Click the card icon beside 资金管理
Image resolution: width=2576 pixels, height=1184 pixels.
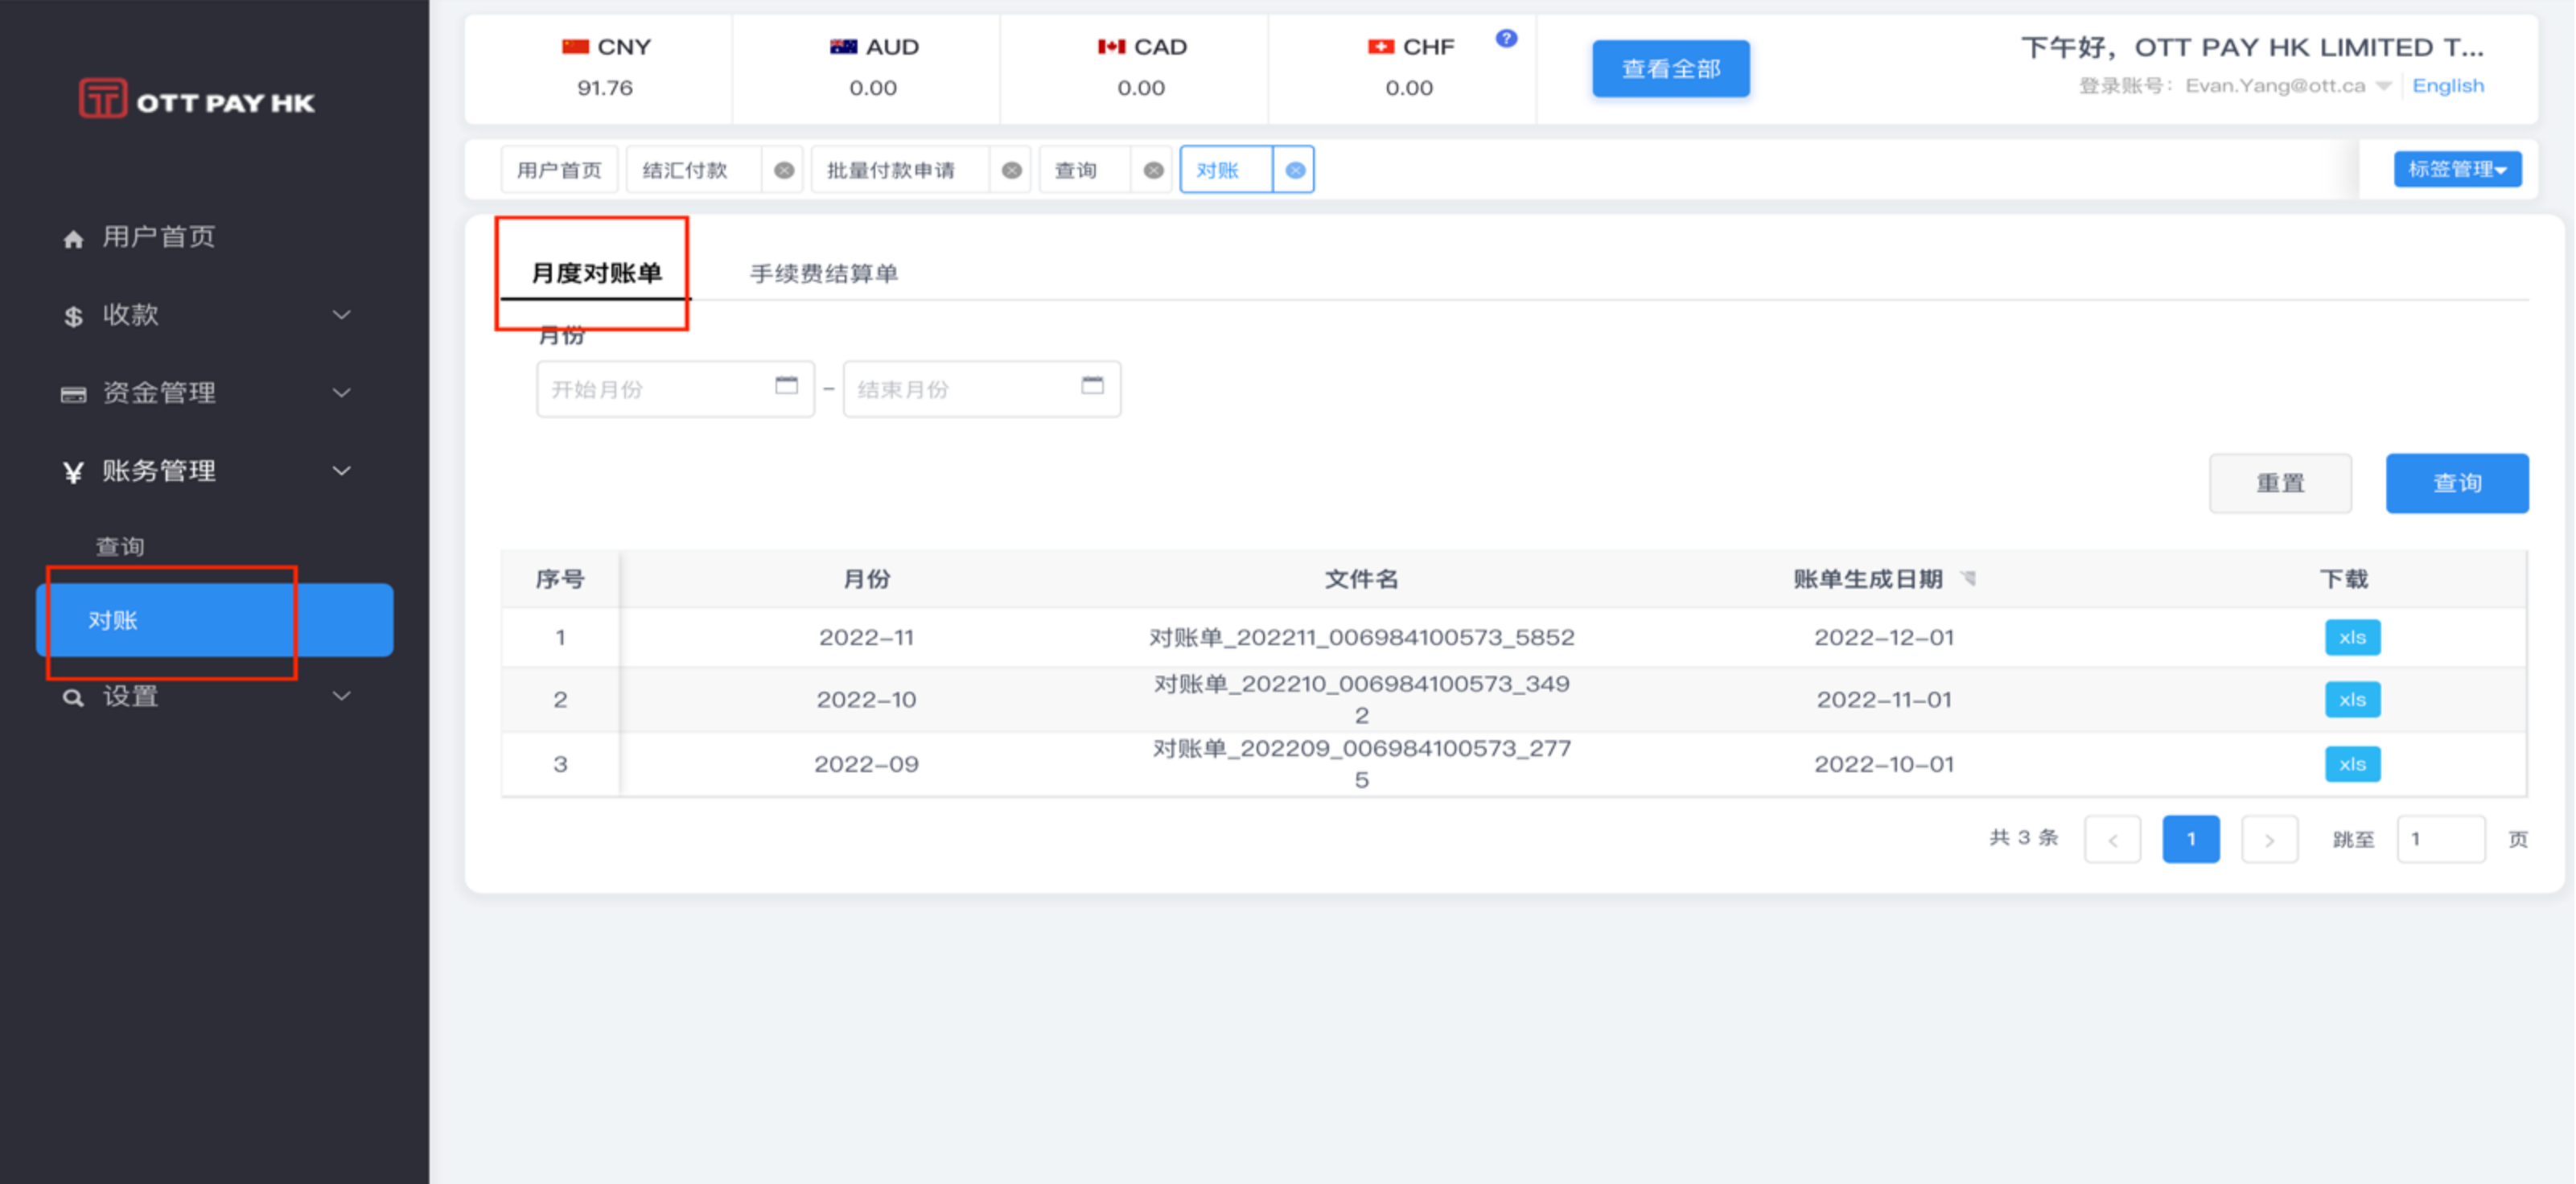point(73,394)
